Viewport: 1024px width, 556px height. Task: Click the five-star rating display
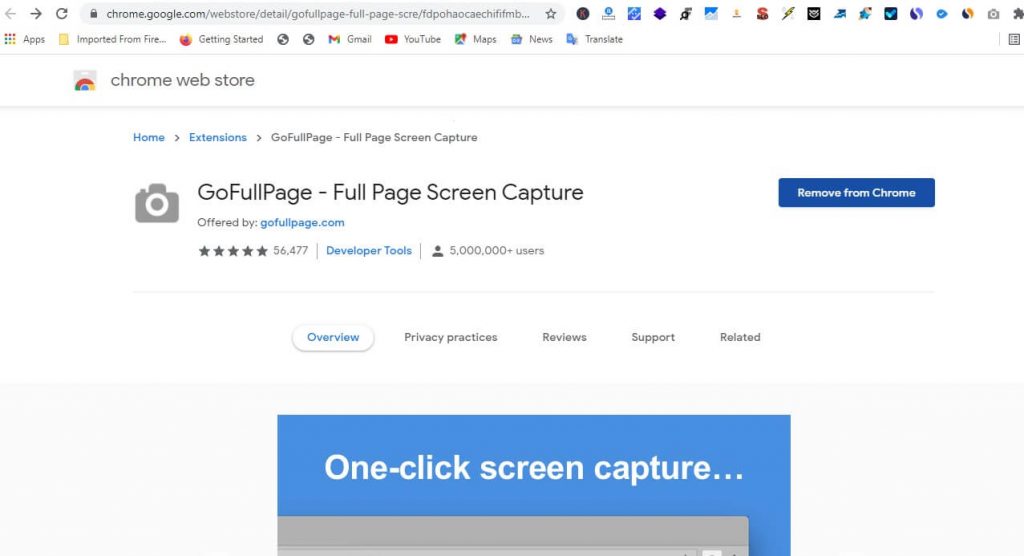point(233,251)
